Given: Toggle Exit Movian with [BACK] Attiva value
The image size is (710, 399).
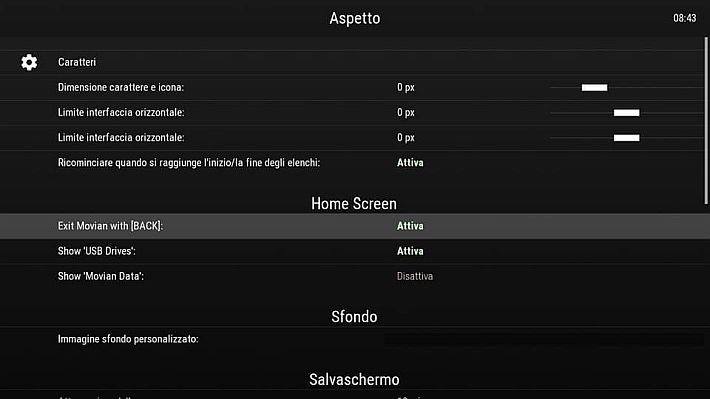Looking at the screenshot, I should [x=410, y=226].
